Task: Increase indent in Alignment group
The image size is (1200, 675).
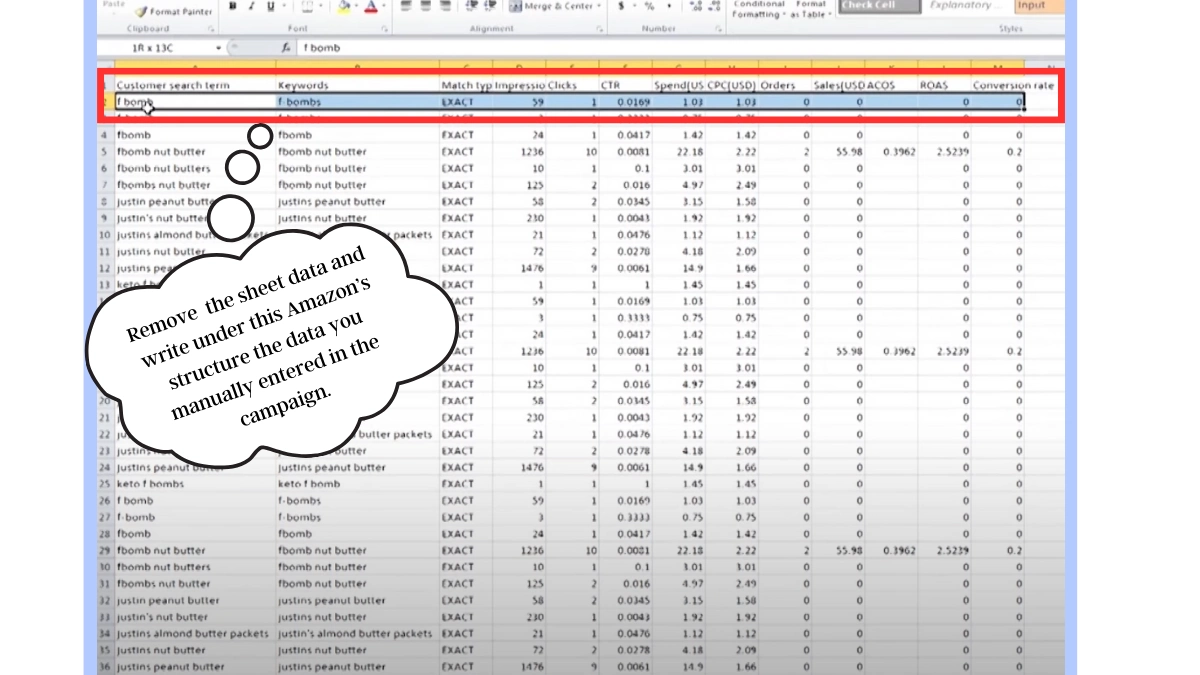Action: 491,7
